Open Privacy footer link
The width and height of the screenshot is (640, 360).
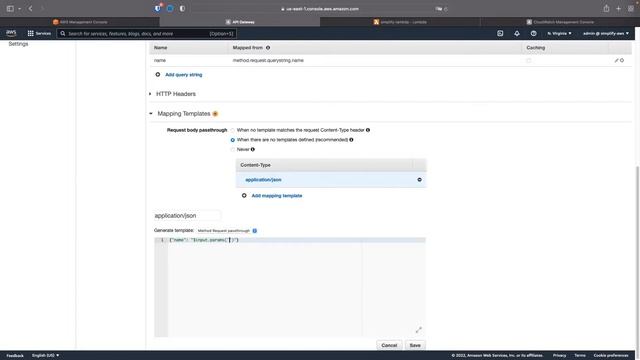point(559,356)
